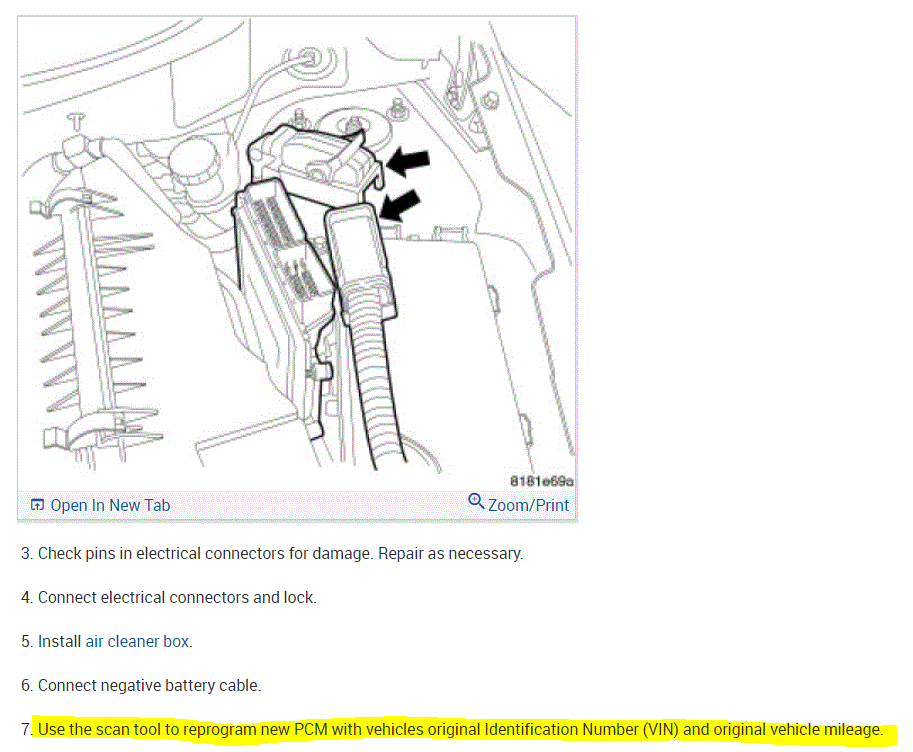Click step 6 'Connect negative battery cable'
The height and width of the screenshot is (752, 913).
141,686
